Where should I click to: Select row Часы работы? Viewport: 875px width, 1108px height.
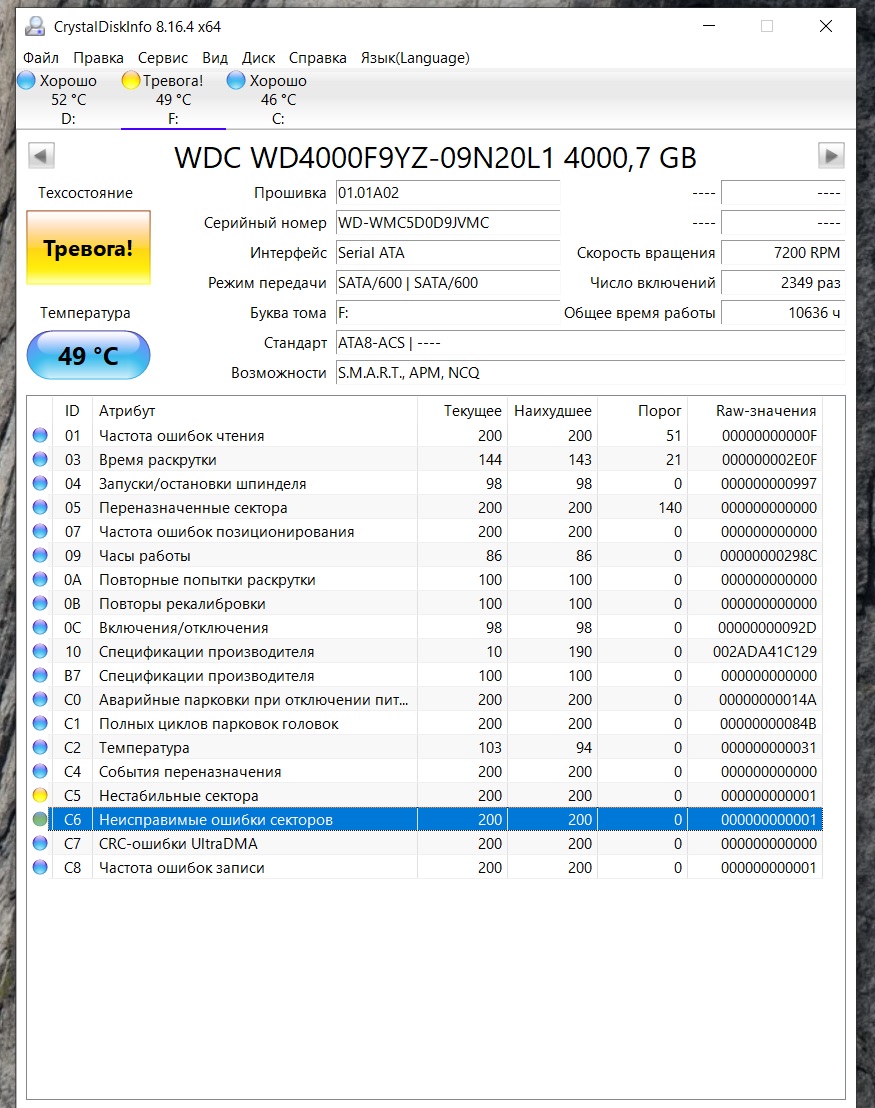click(x=426, y=555)
